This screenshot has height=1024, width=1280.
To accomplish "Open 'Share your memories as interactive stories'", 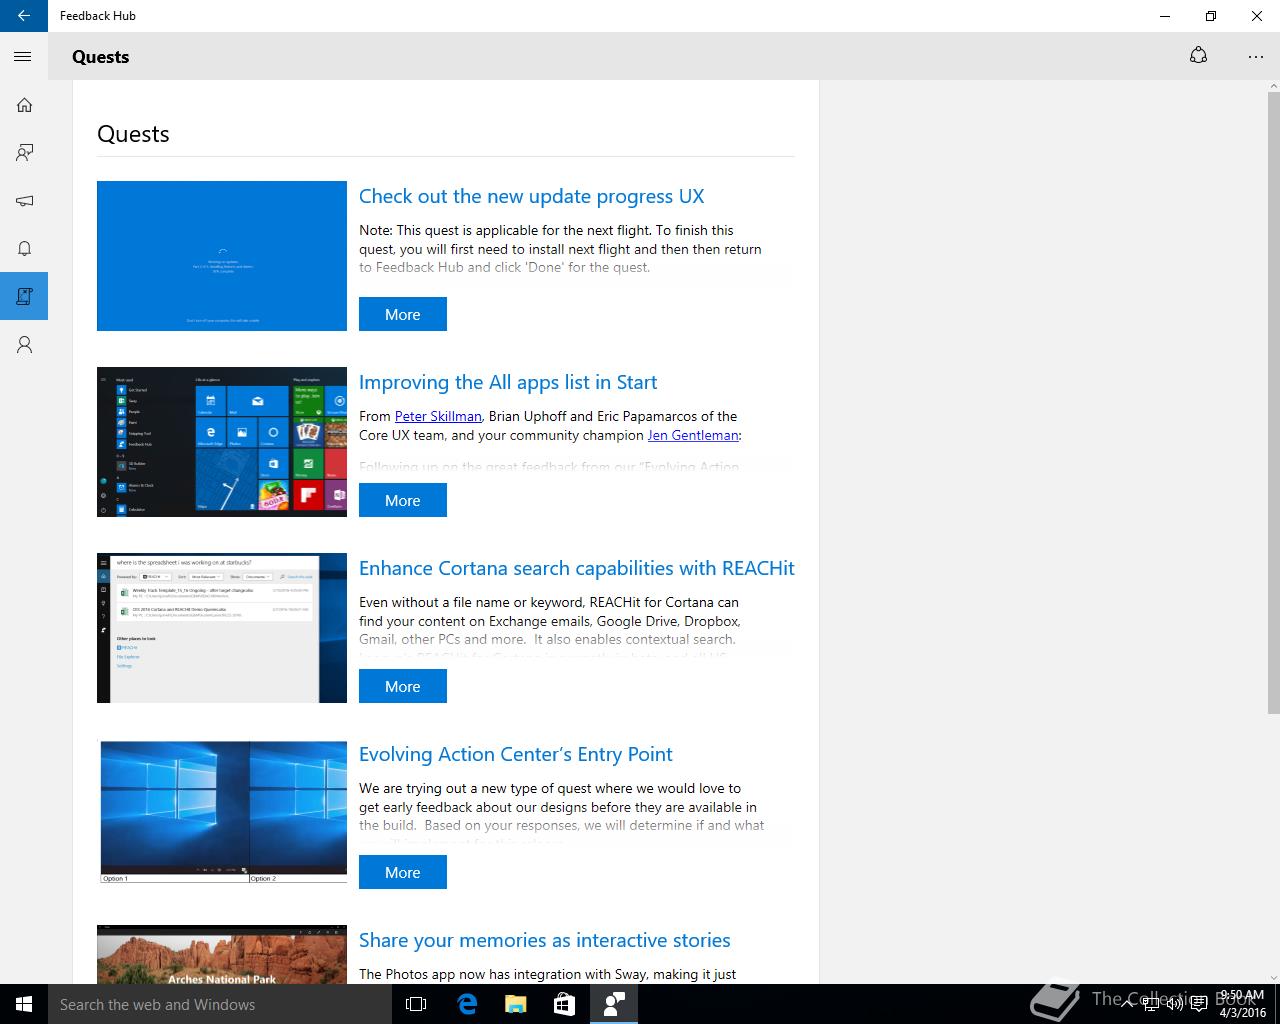I will 545,940.
